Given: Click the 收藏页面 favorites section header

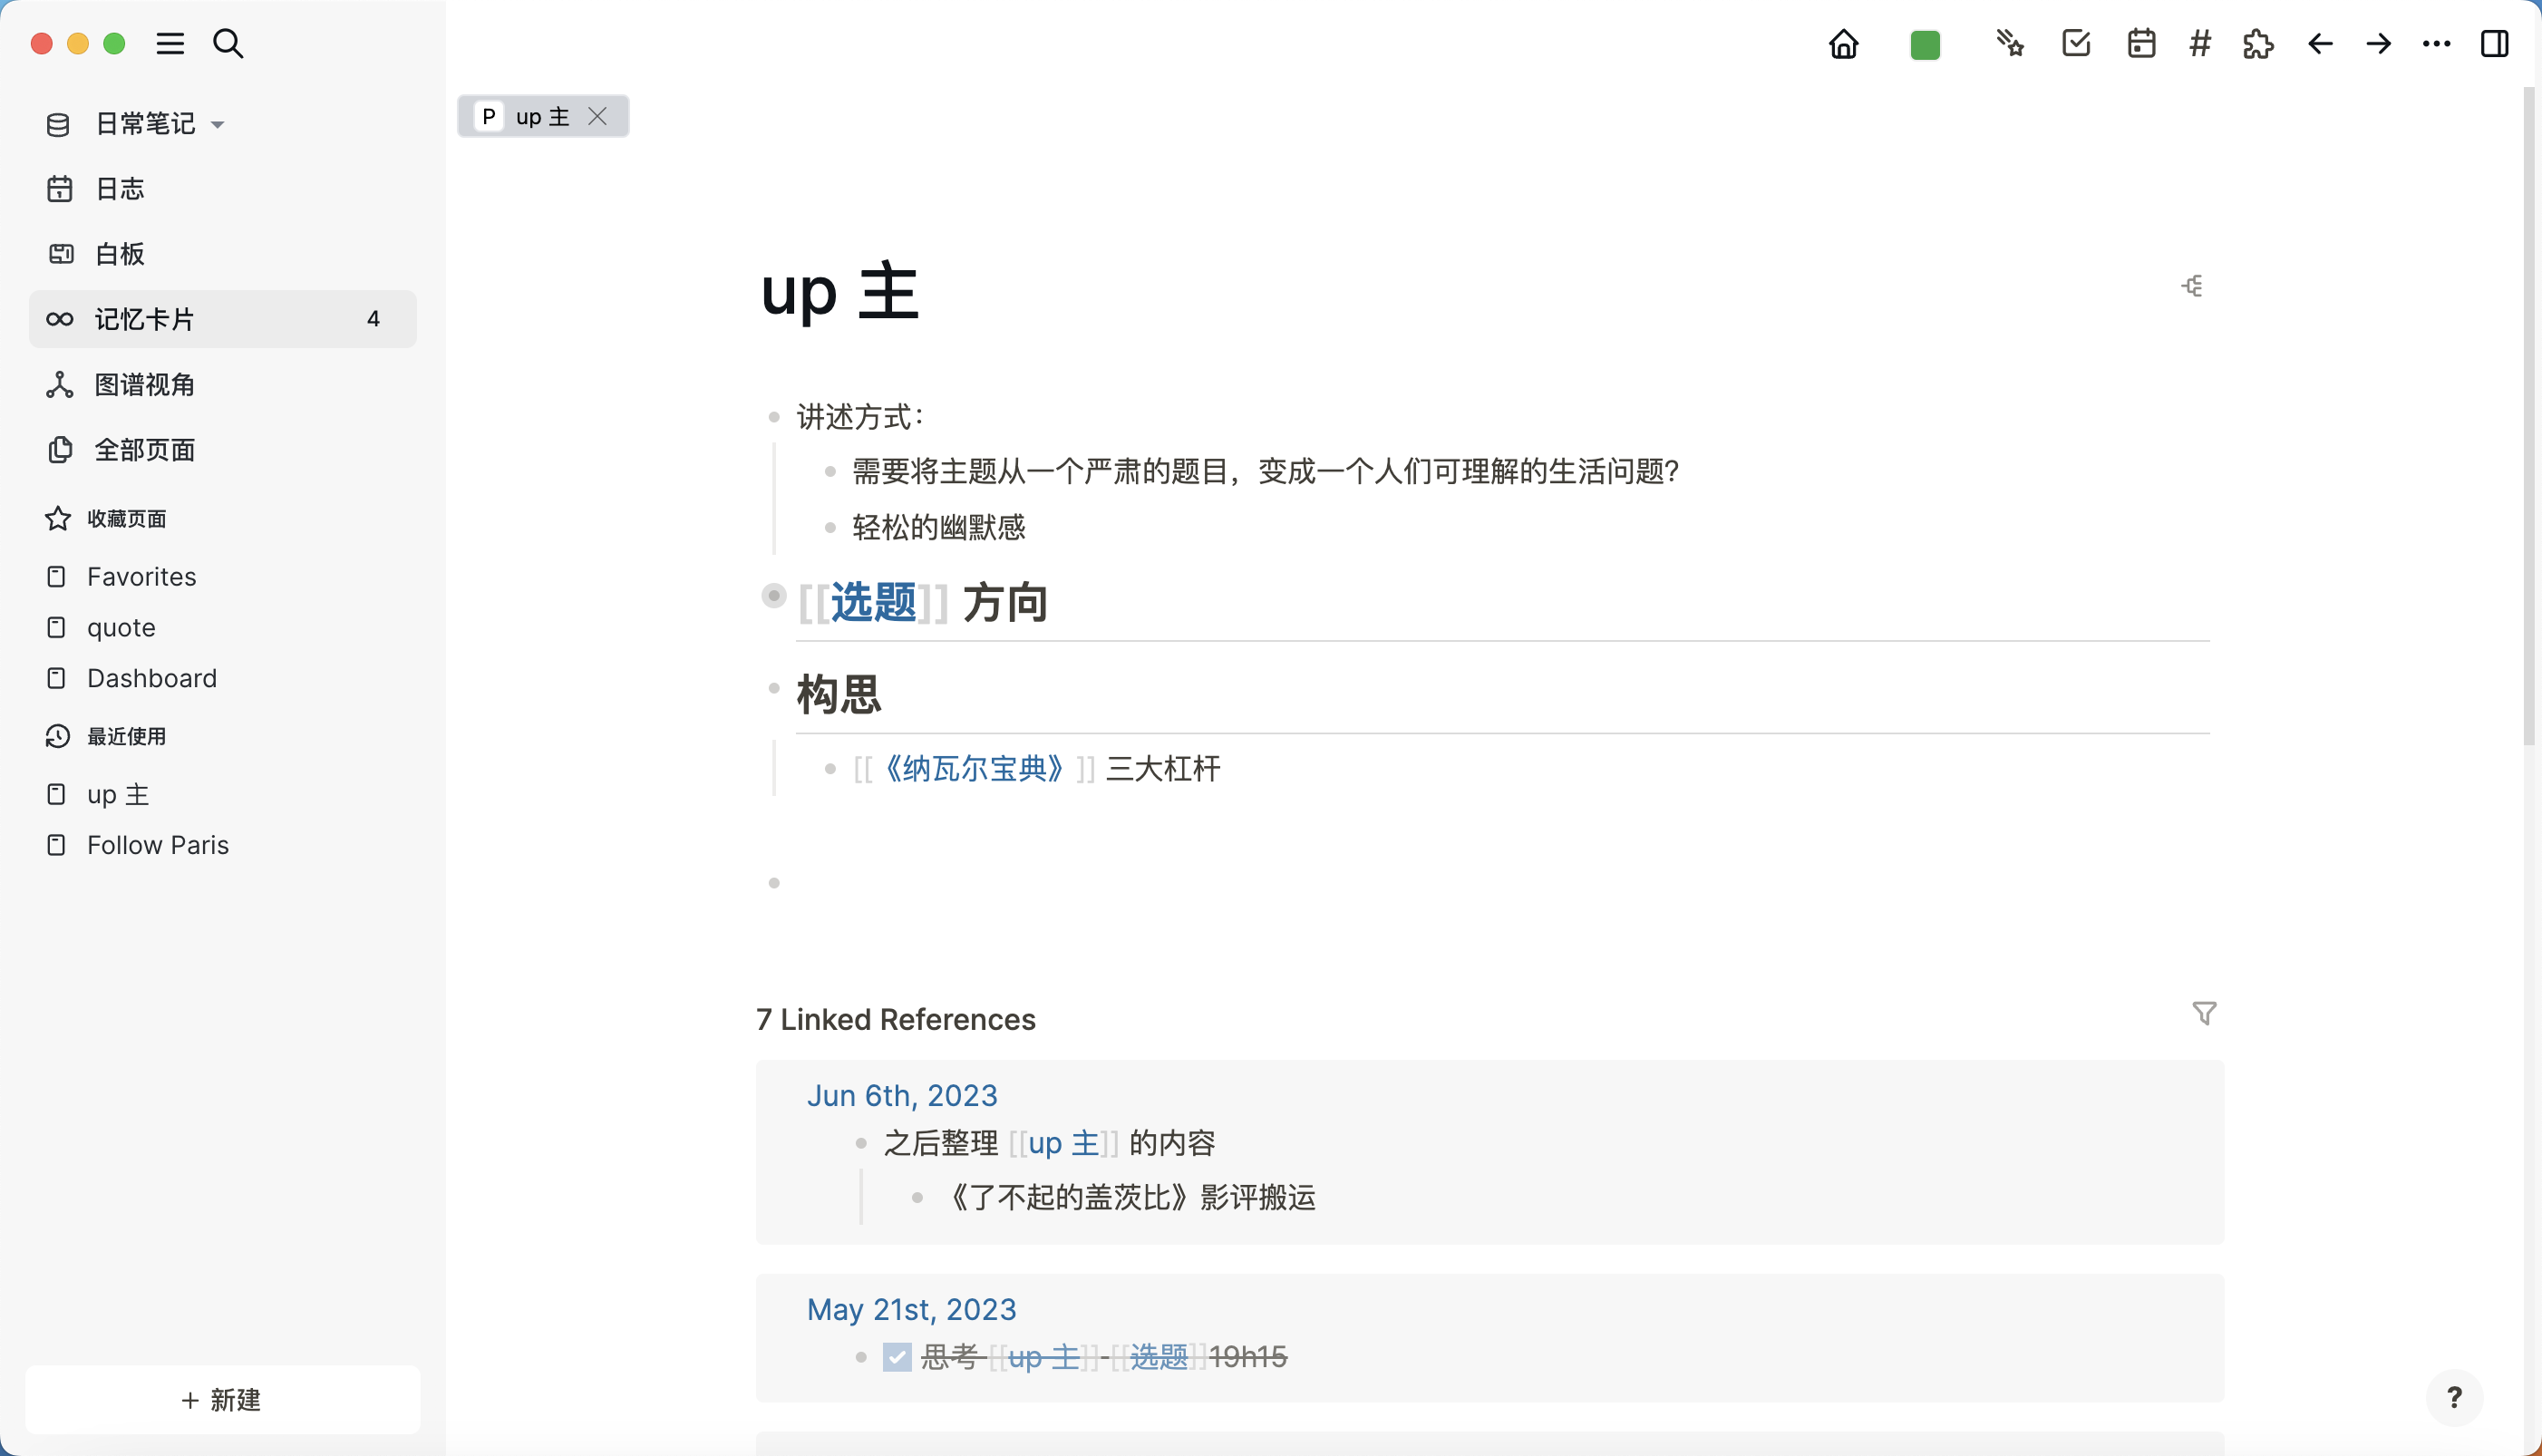Looking at the screenshot, I should 126,519.
